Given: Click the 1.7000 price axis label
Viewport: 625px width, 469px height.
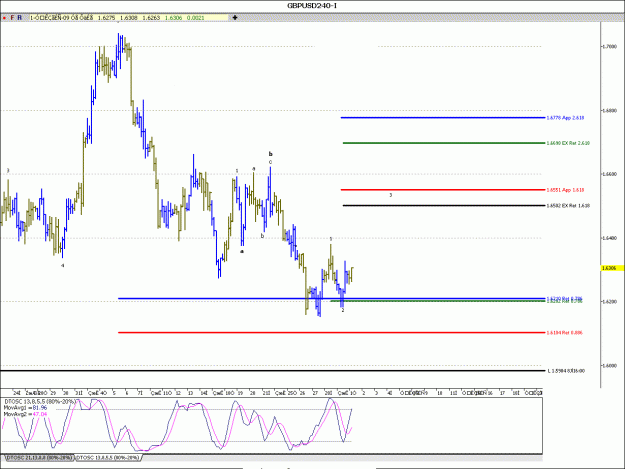Looking at the screenshot, I should coord(609,47).
